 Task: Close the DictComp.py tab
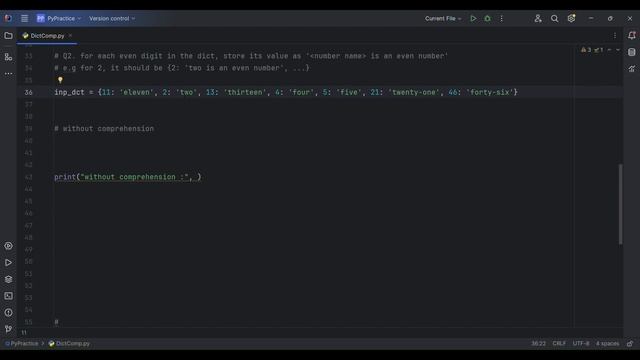(70, 36)
